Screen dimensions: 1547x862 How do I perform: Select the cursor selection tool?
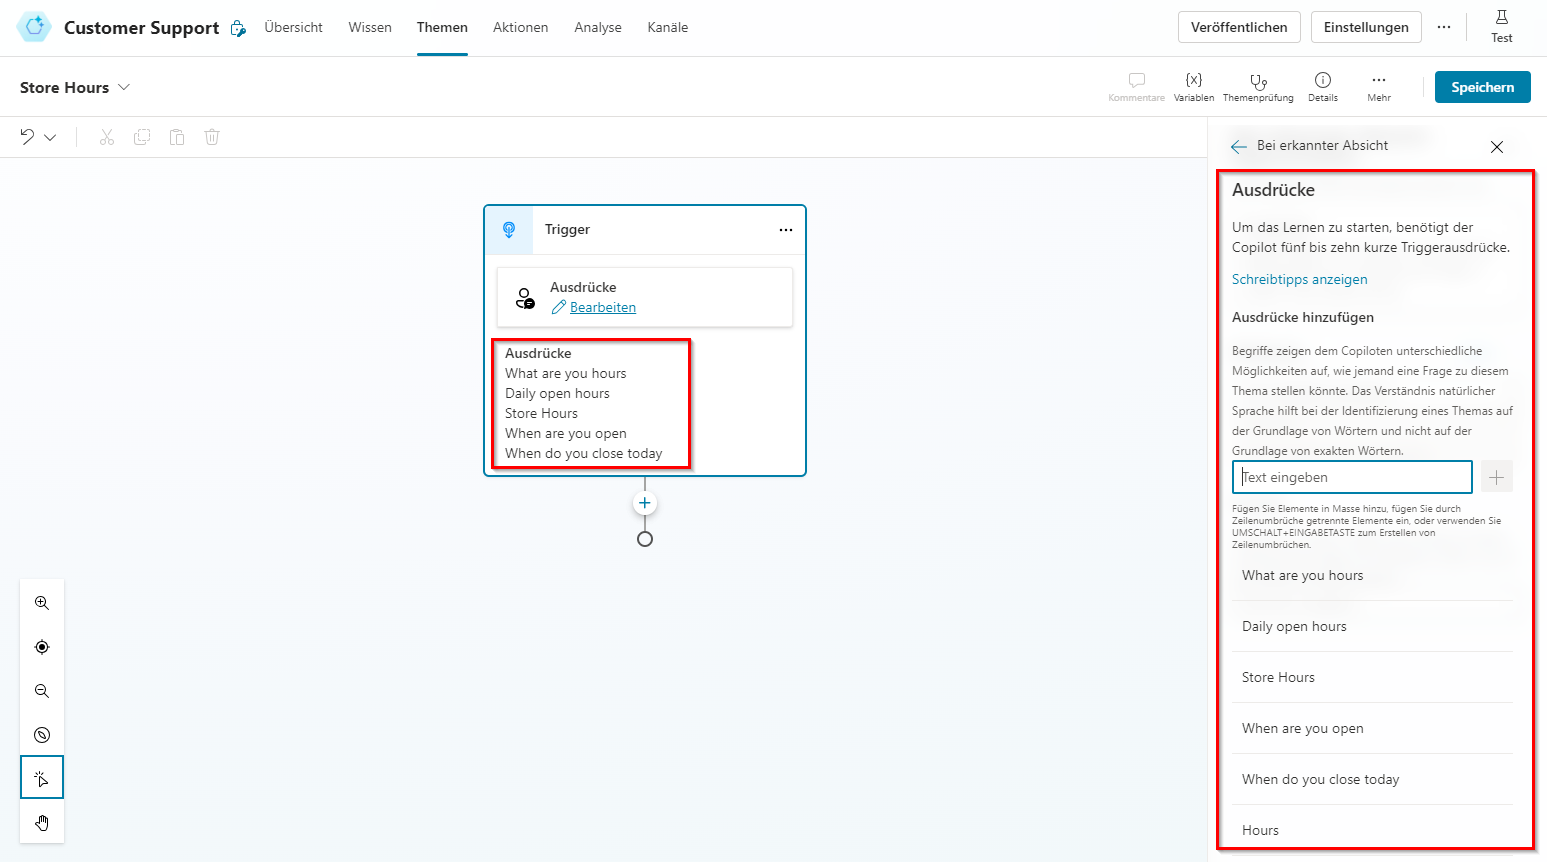point(41,777)
